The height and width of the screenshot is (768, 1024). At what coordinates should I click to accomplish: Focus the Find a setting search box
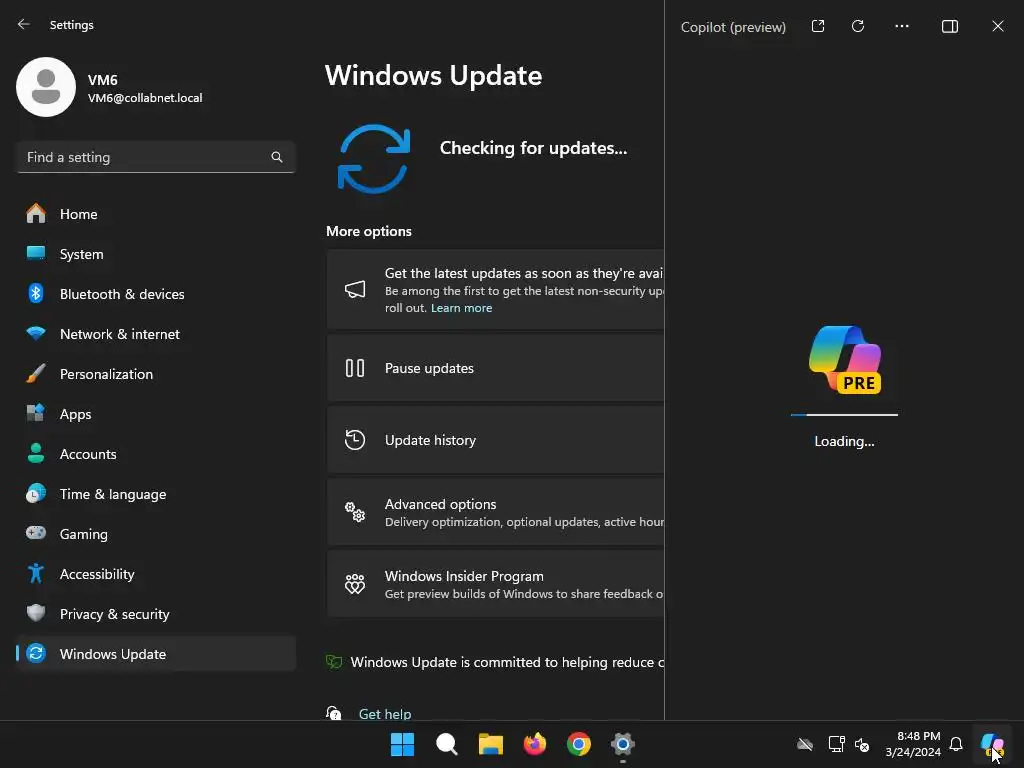click(156, 157)
